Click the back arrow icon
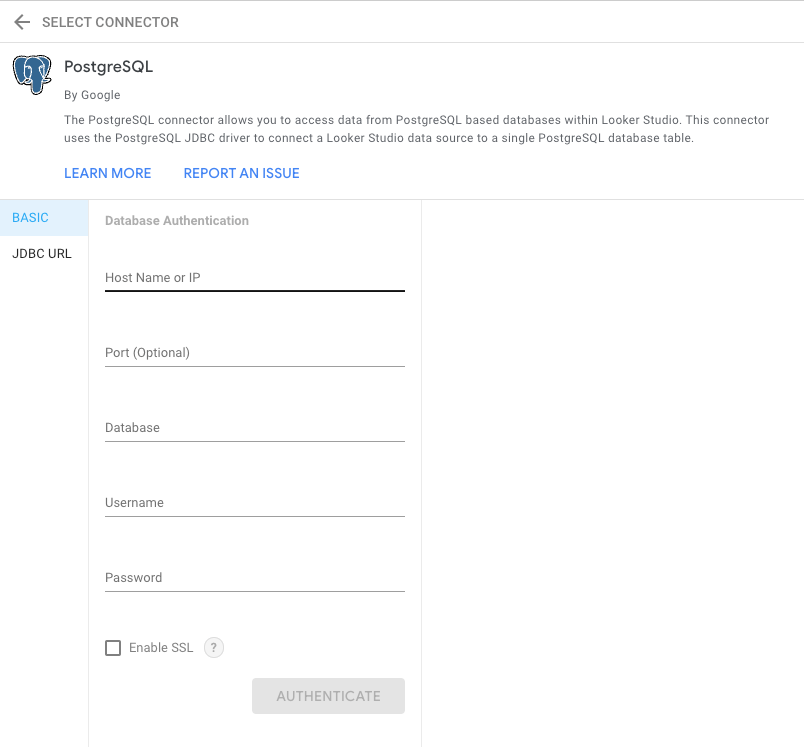 pyautogui.click(x=22, y=22)
